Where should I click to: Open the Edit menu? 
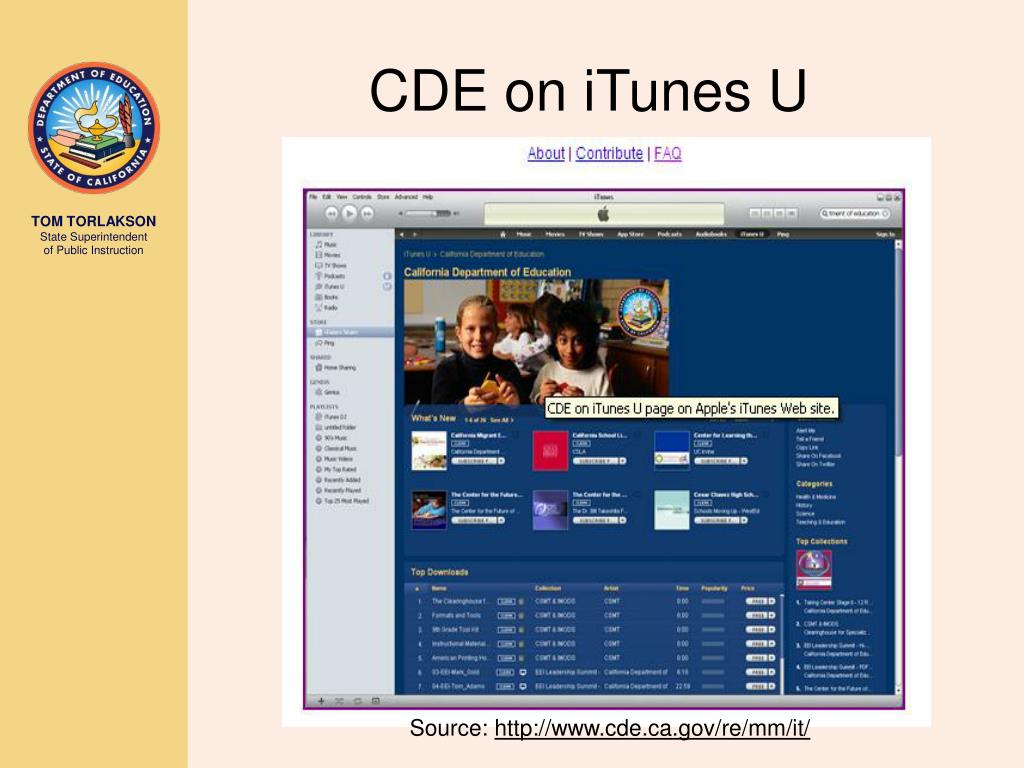[x=327, y=197]
